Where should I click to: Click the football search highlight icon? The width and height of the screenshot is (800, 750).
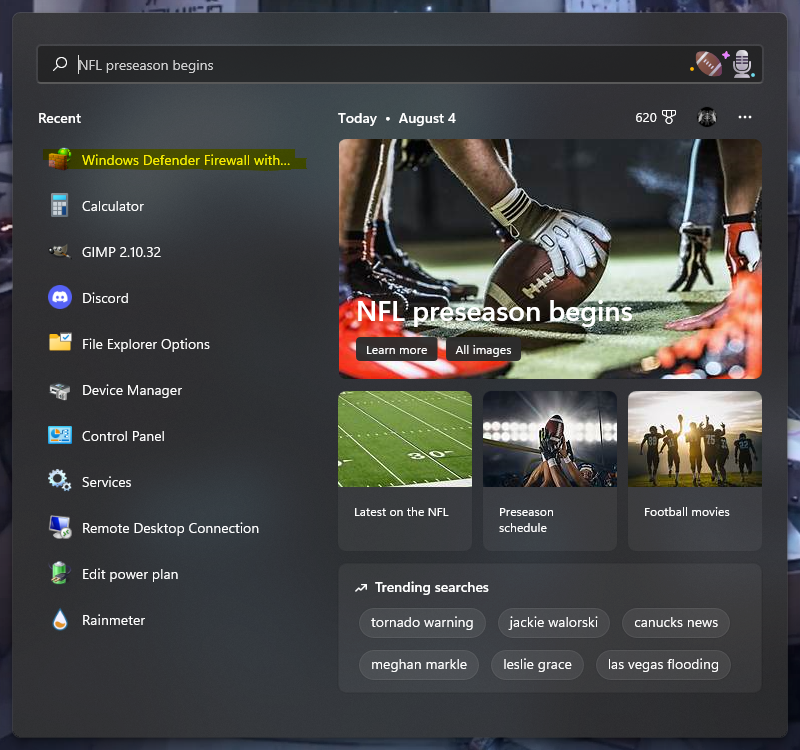(710, 64)
